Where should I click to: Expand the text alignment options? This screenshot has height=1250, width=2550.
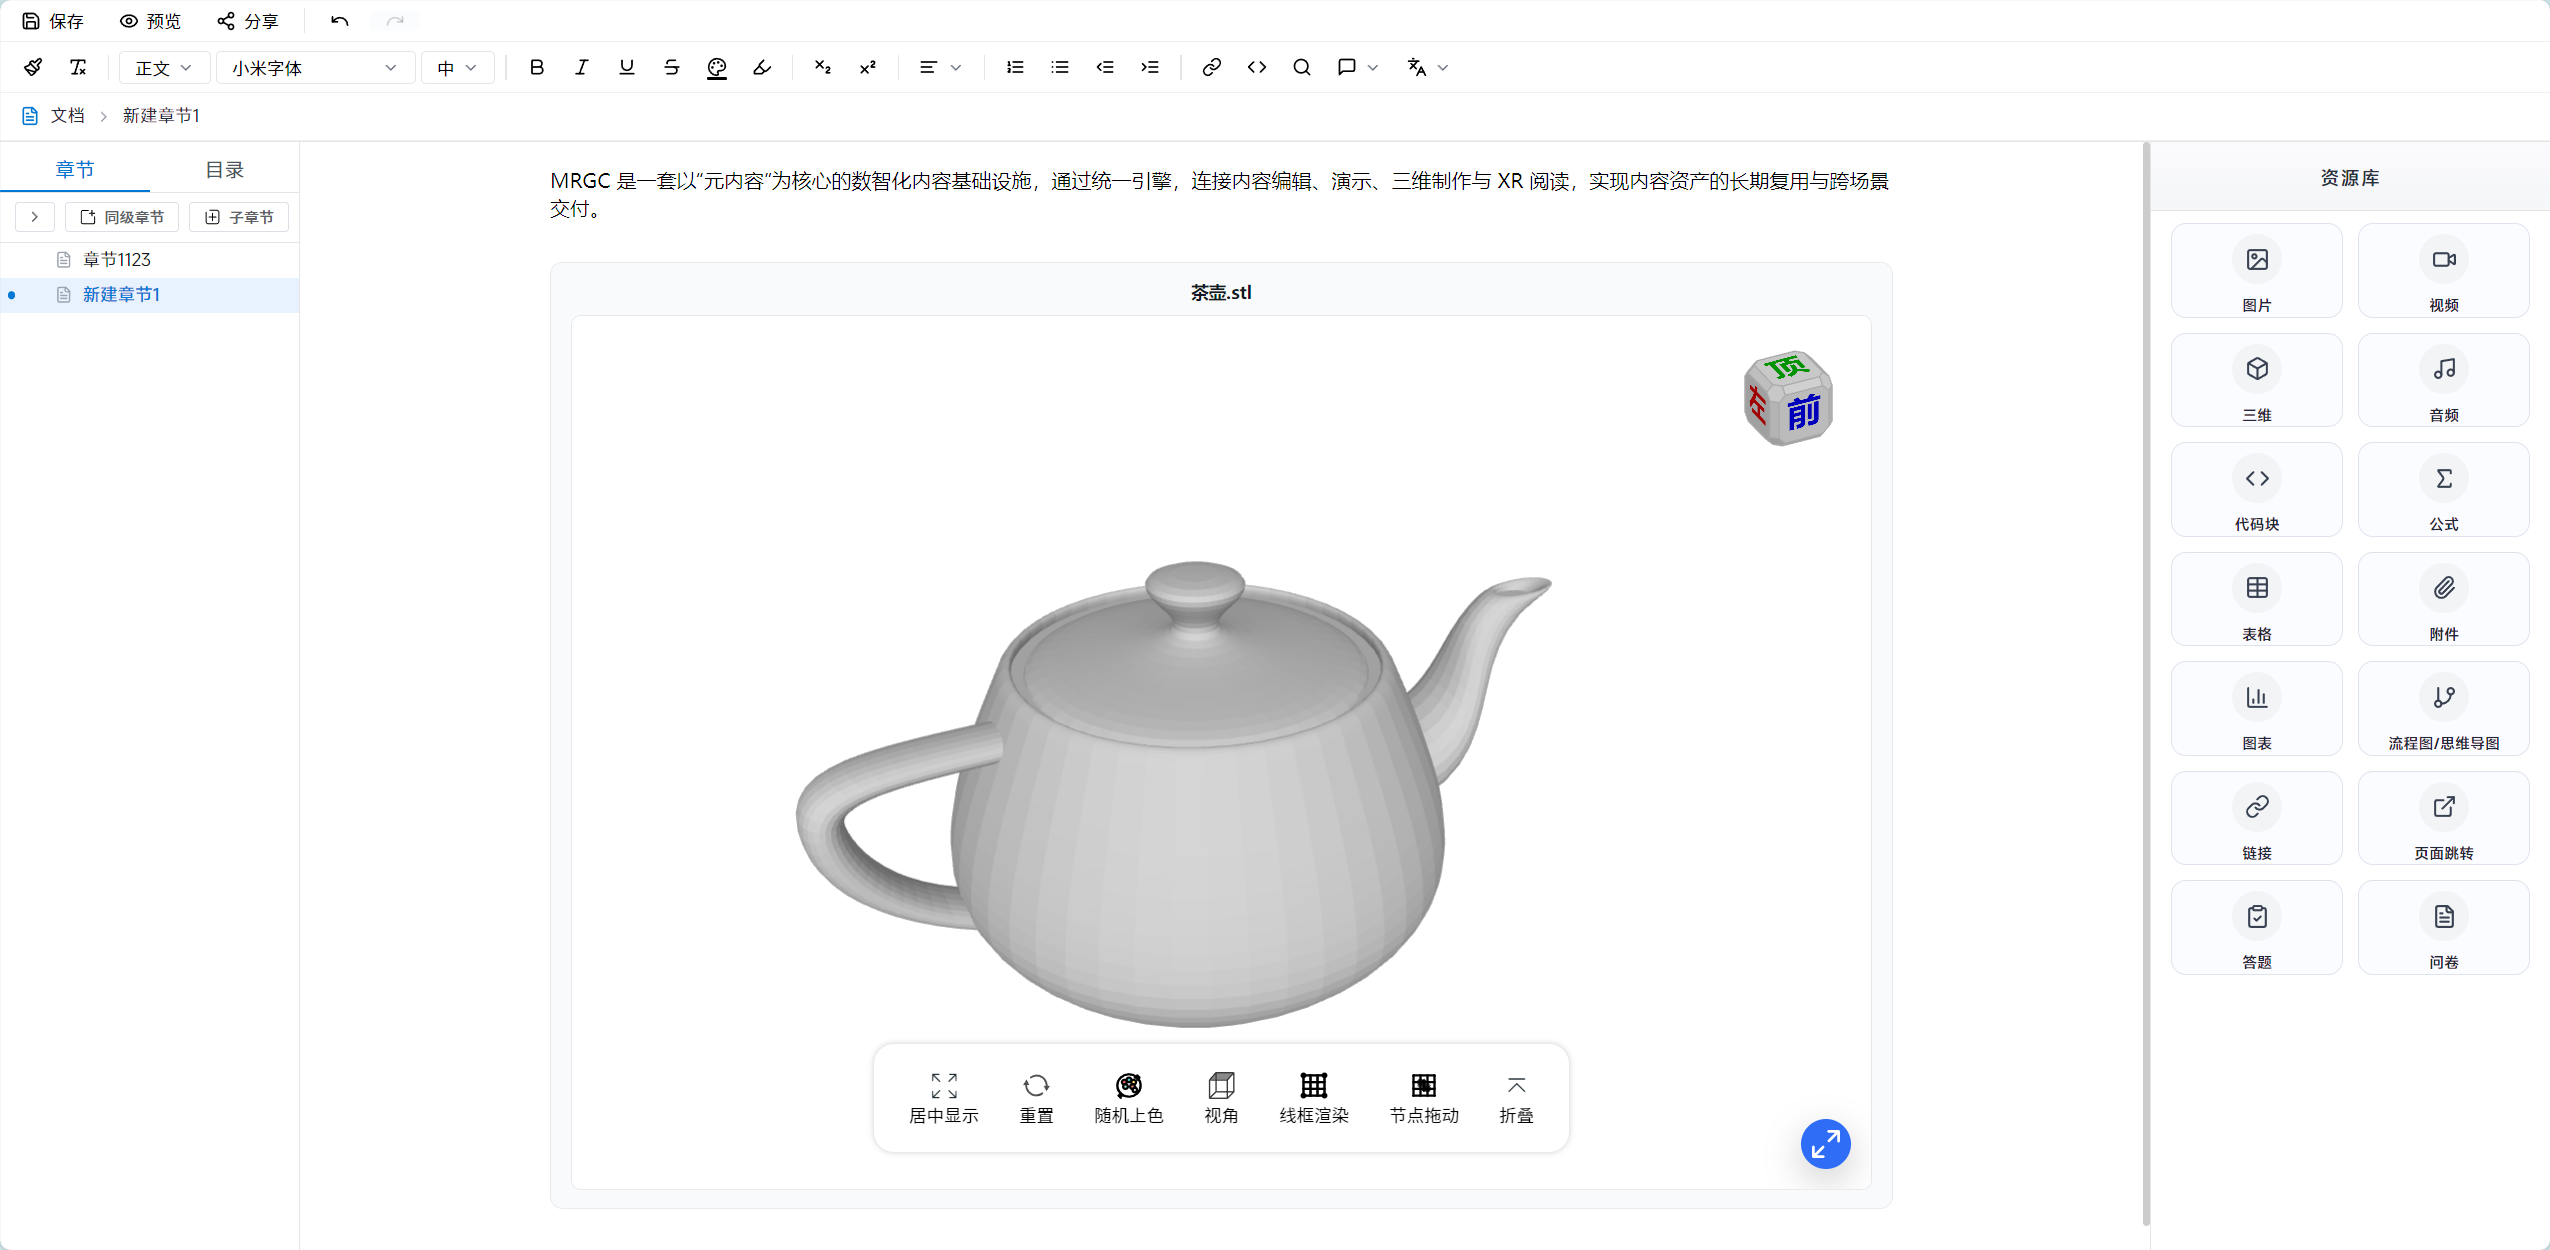tap(940, 67)
